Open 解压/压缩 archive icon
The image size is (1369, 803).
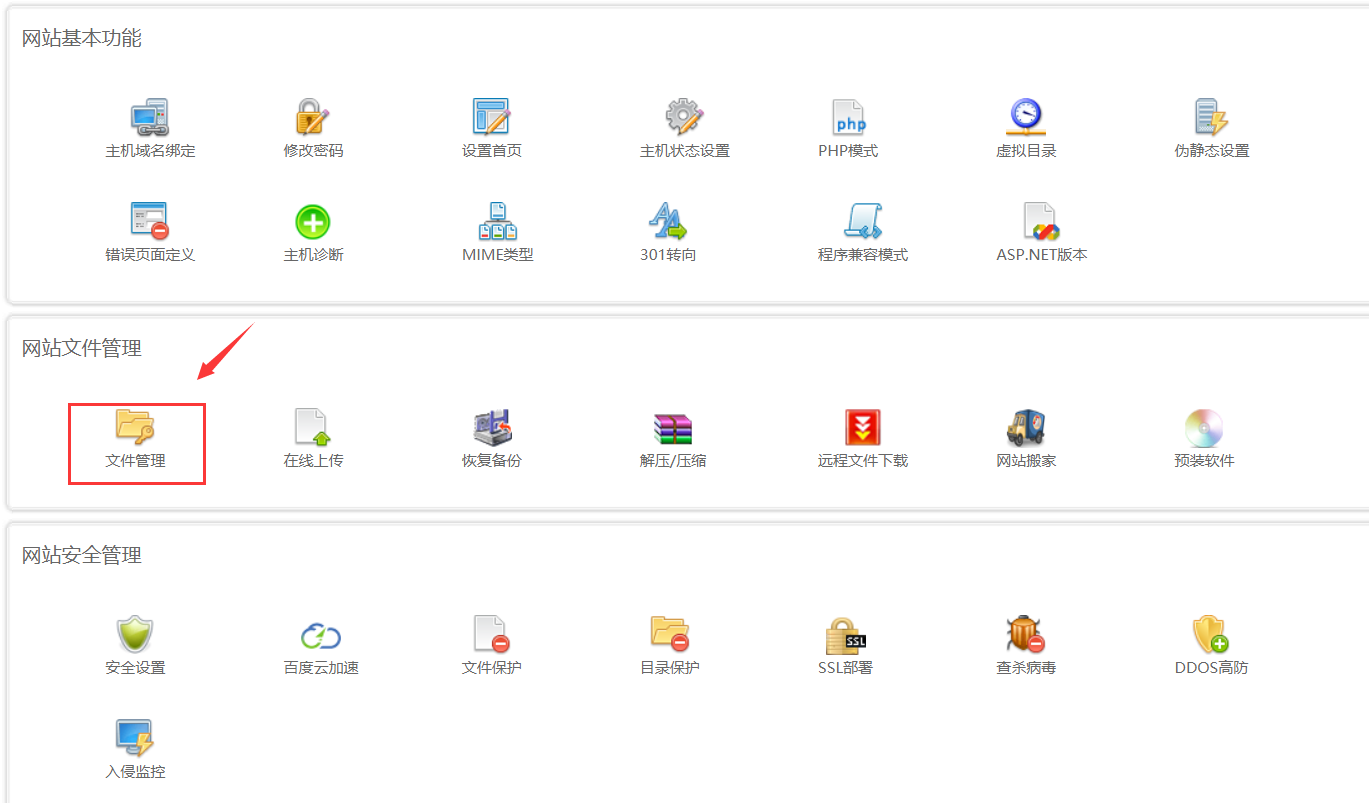(x=672, y=427)
